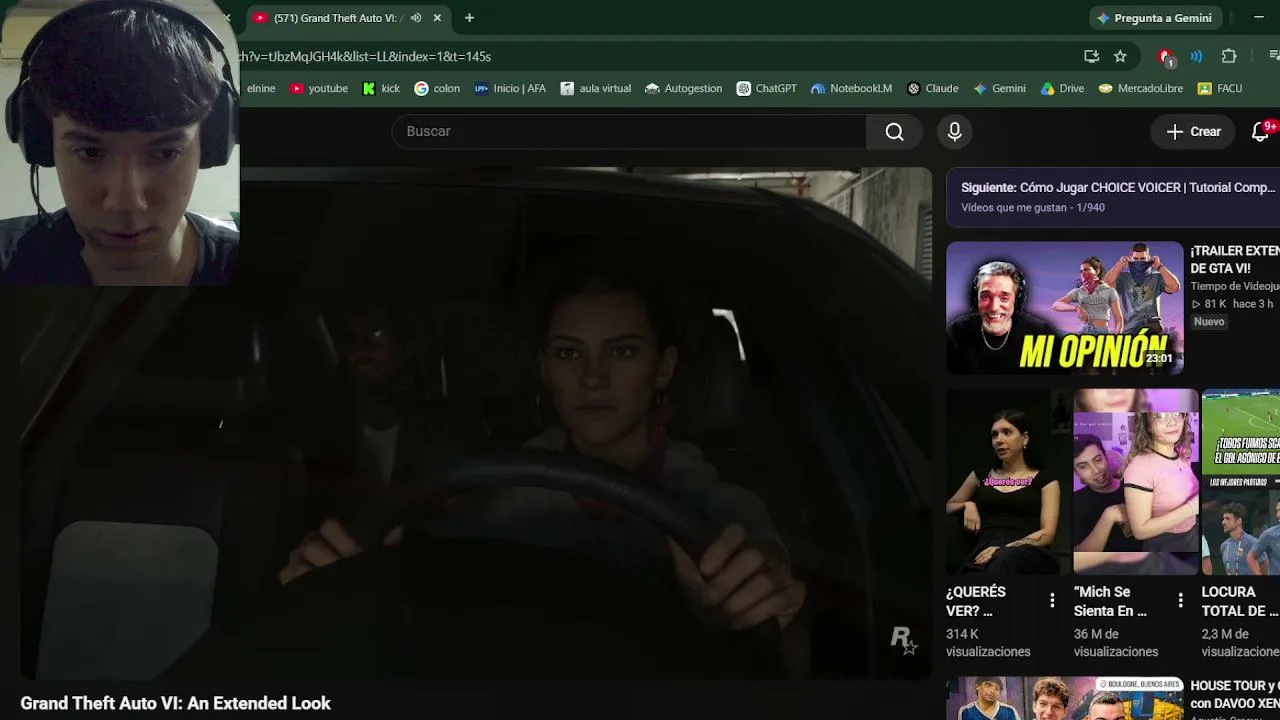
Task: Open the media control icon in the toolbar
Action: (x=1273, y=56)
